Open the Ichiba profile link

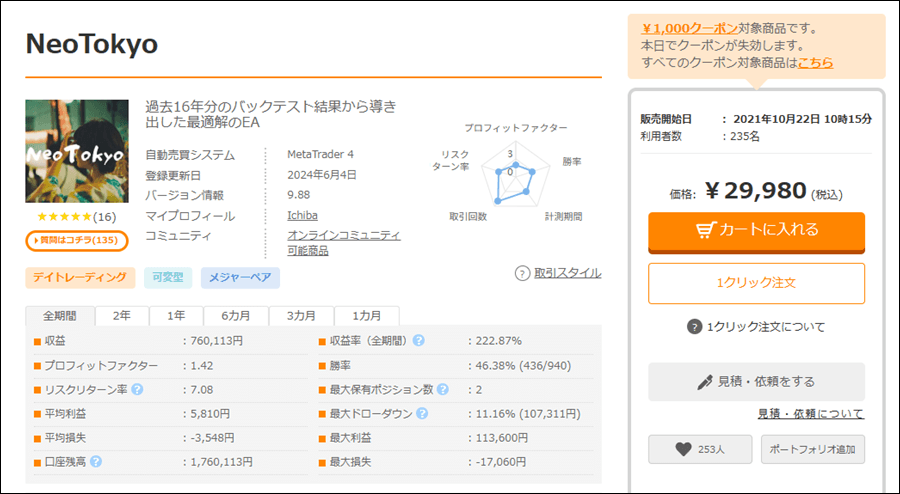click(302, 216)
